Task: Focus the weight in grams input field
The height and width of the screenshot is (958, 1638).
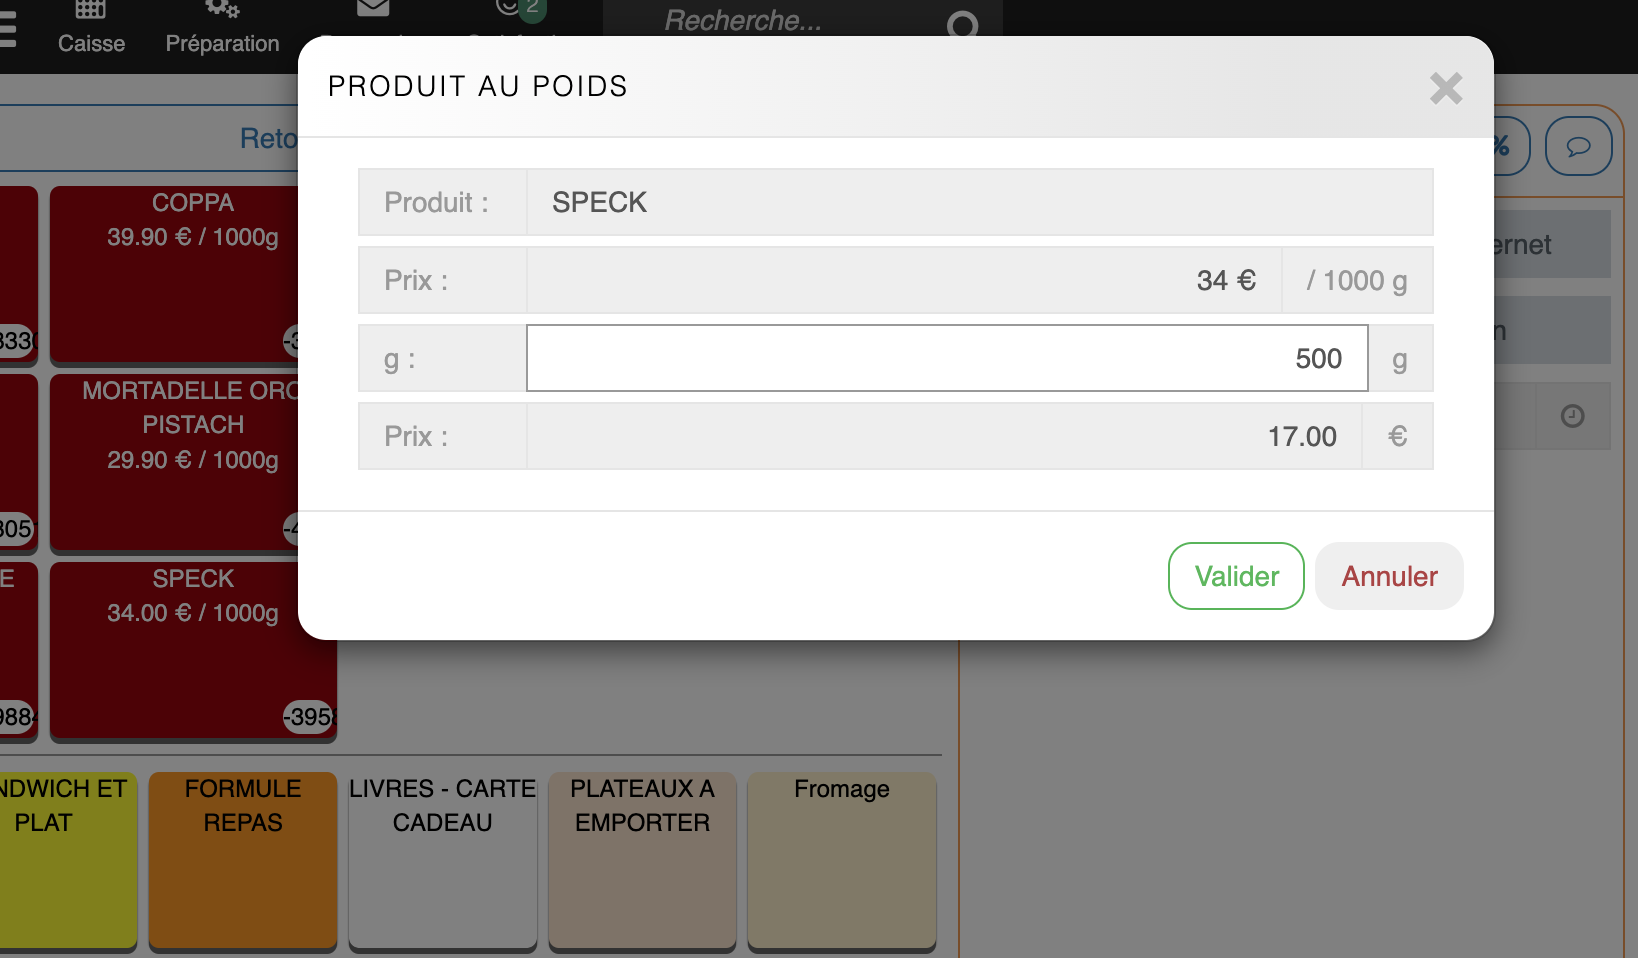Action: click(x=946, y=358)
